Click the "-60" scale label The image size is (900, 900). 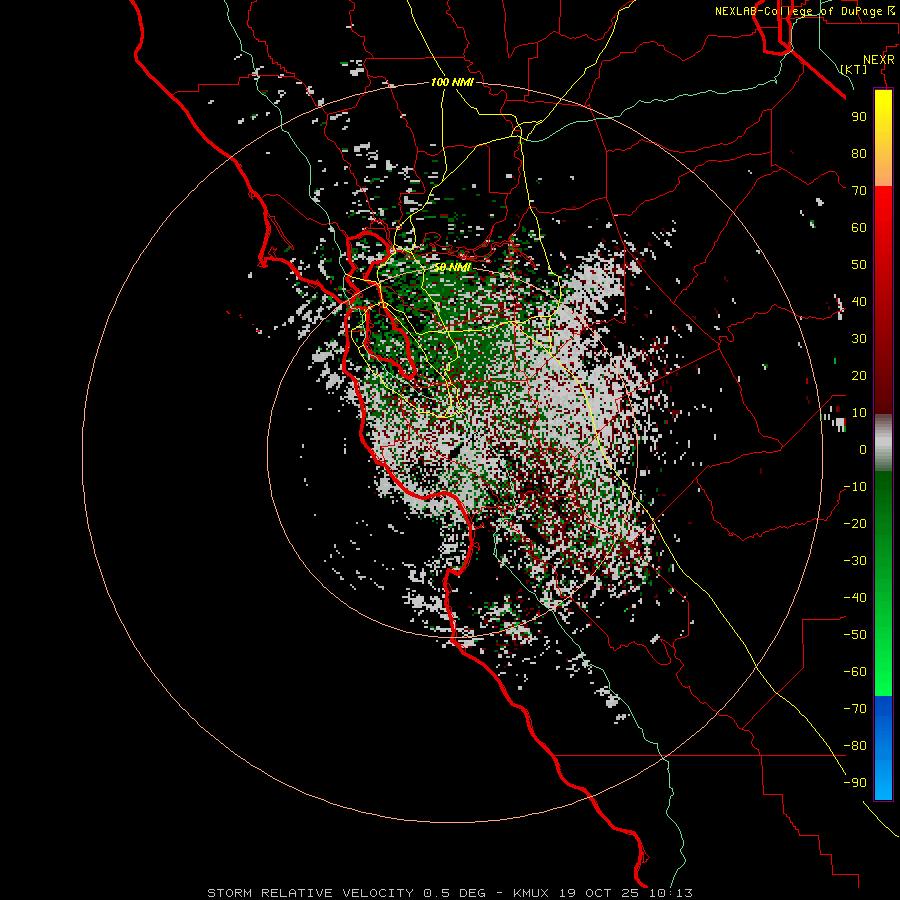tap(855, 672)
